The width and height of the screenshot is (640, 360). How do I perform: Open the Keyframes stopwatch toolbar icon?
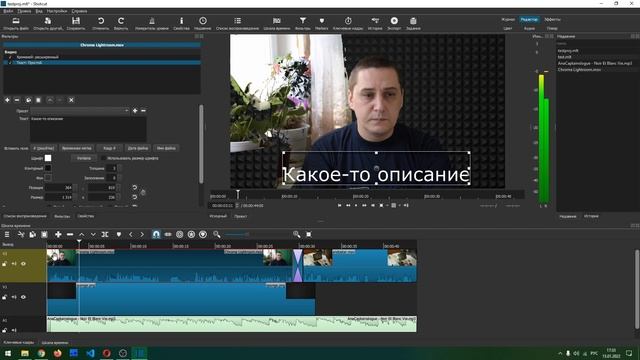[348, 21]
